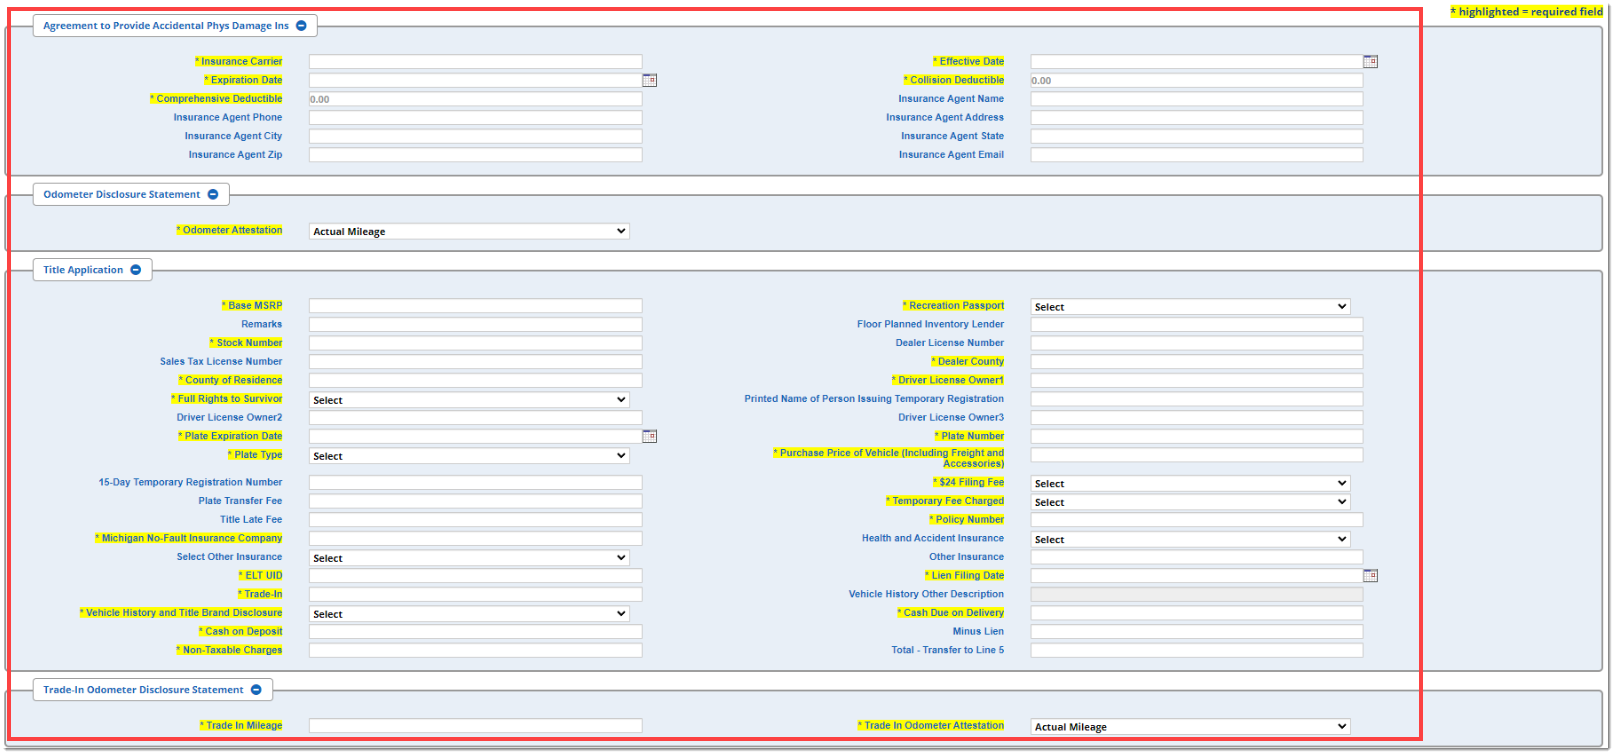
Task: Open Trade In Odometer Attestation dropdown
Action: [x=1190, y=727]
